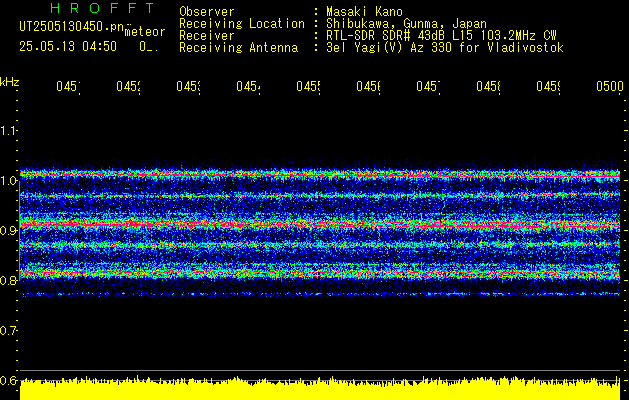Click the 0451 time axis marker

tap(68, 87)
